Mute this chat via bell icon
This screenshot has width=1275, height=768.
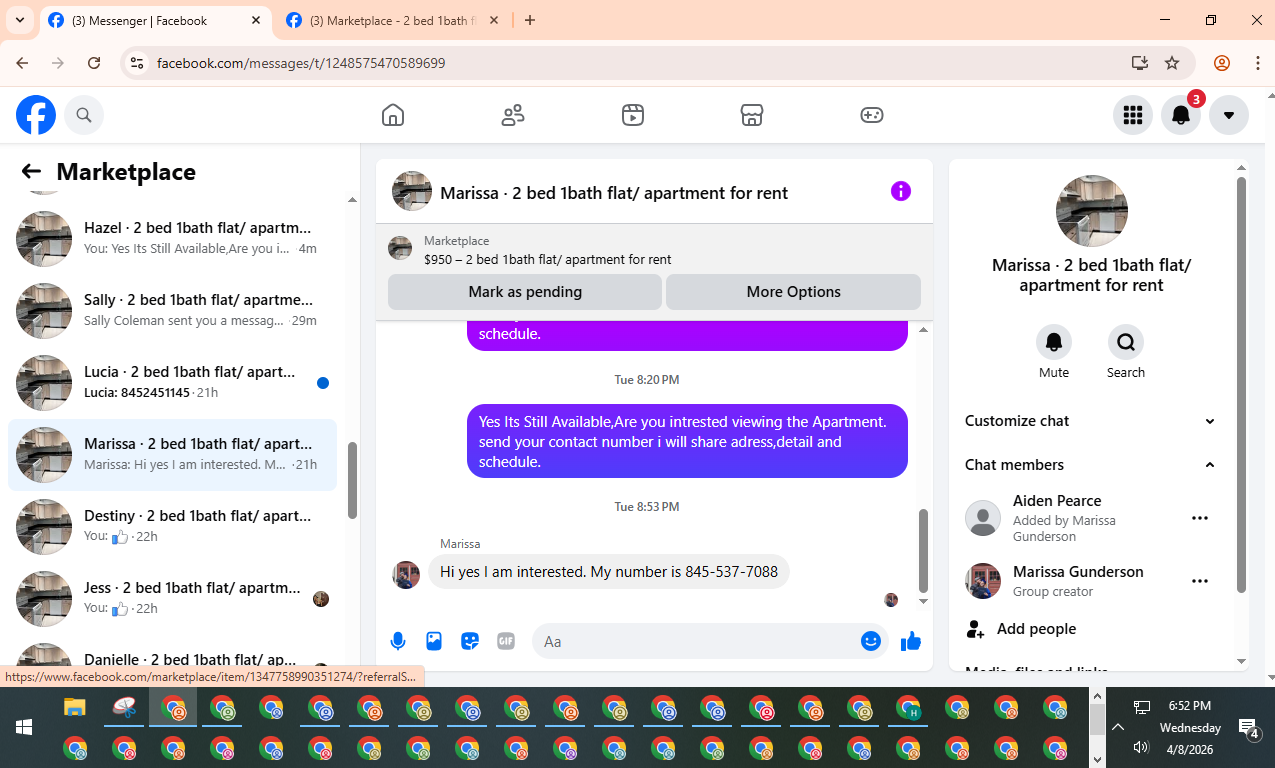coord(1054,342)
